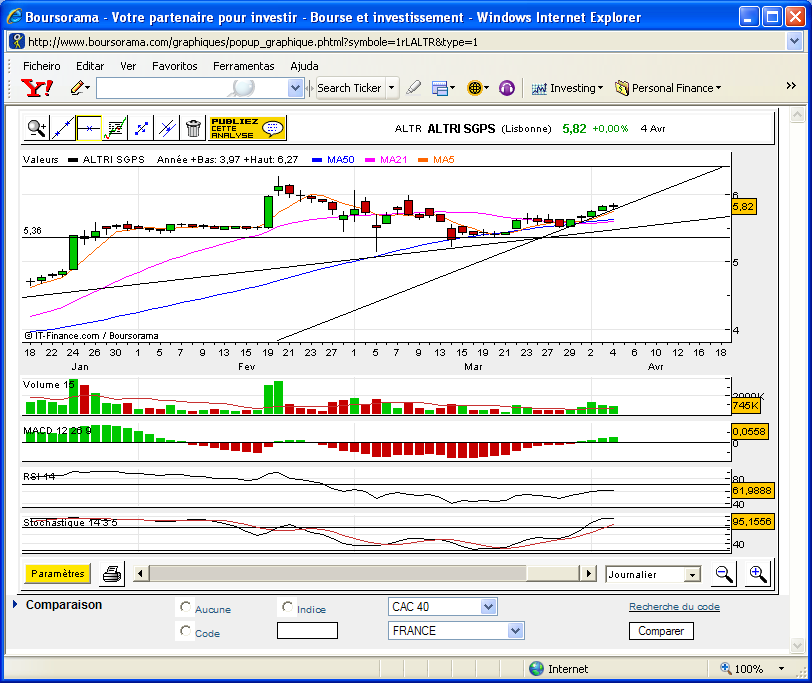The image size is (812, 683).
Task: Click the Yahoo toolbar pencil icon
Action: coord(77,88)
